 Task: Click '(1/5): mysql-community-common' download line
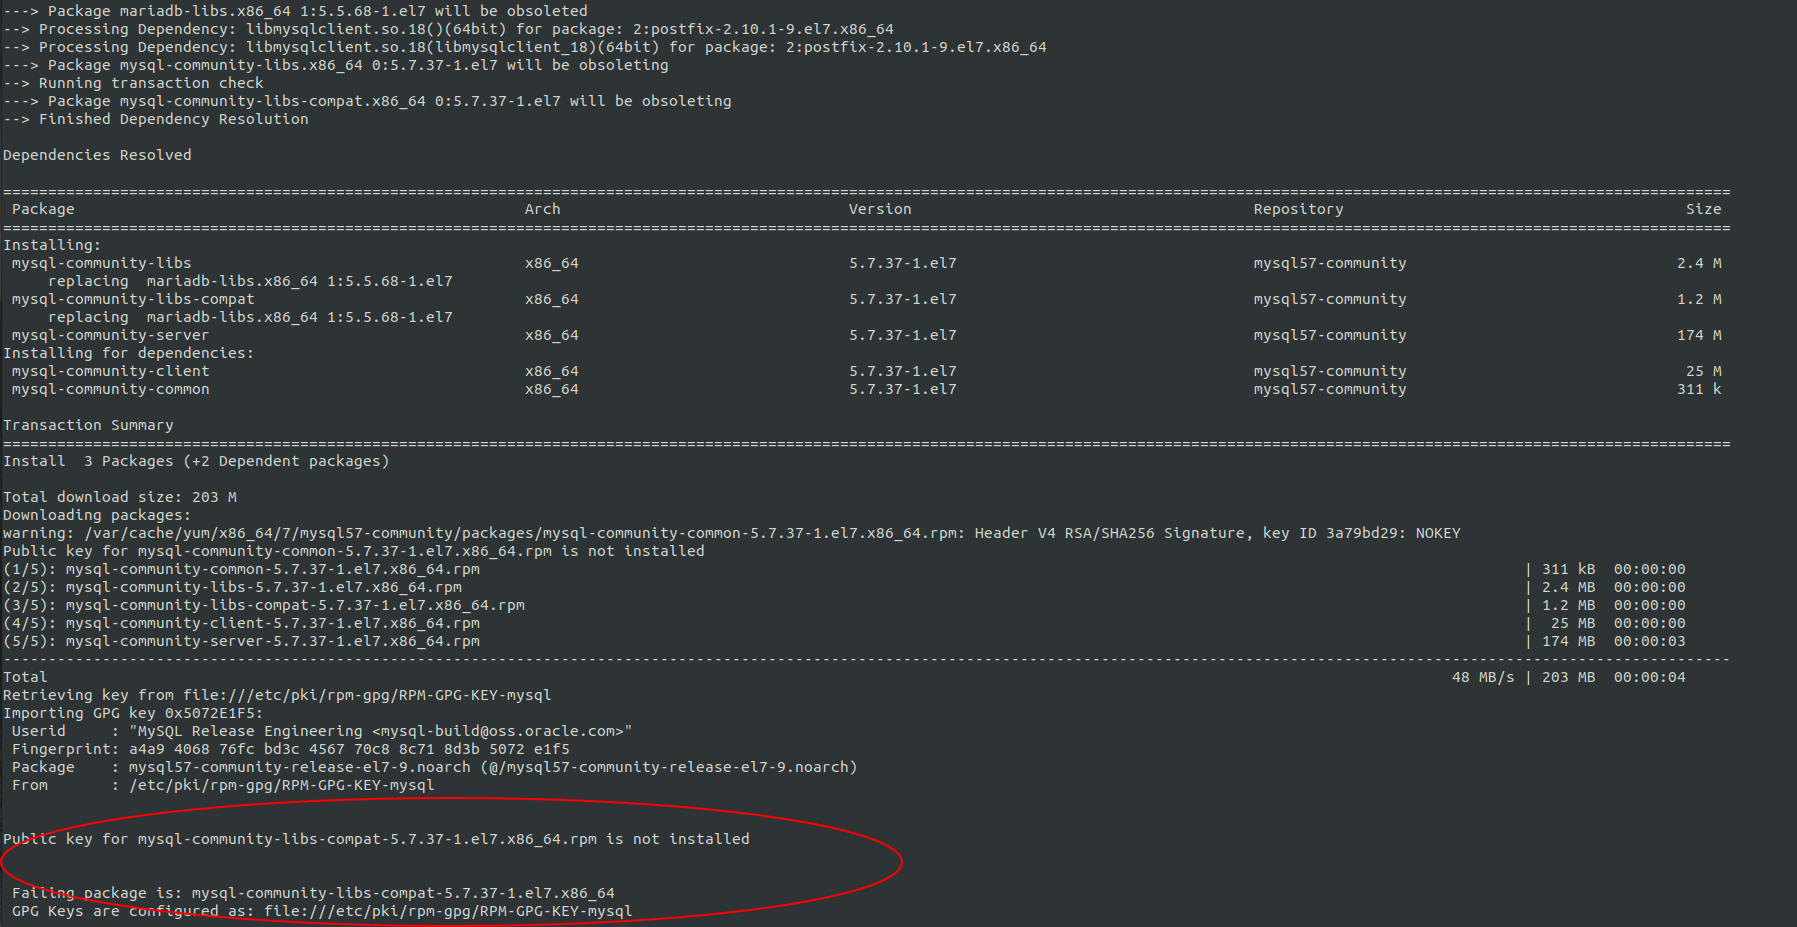[x=241, y=569]
